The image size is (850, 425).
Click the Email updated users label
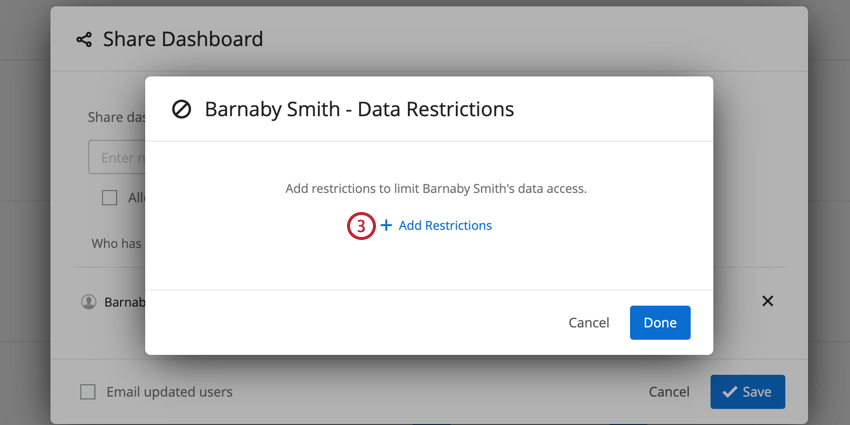click(170, 392)
